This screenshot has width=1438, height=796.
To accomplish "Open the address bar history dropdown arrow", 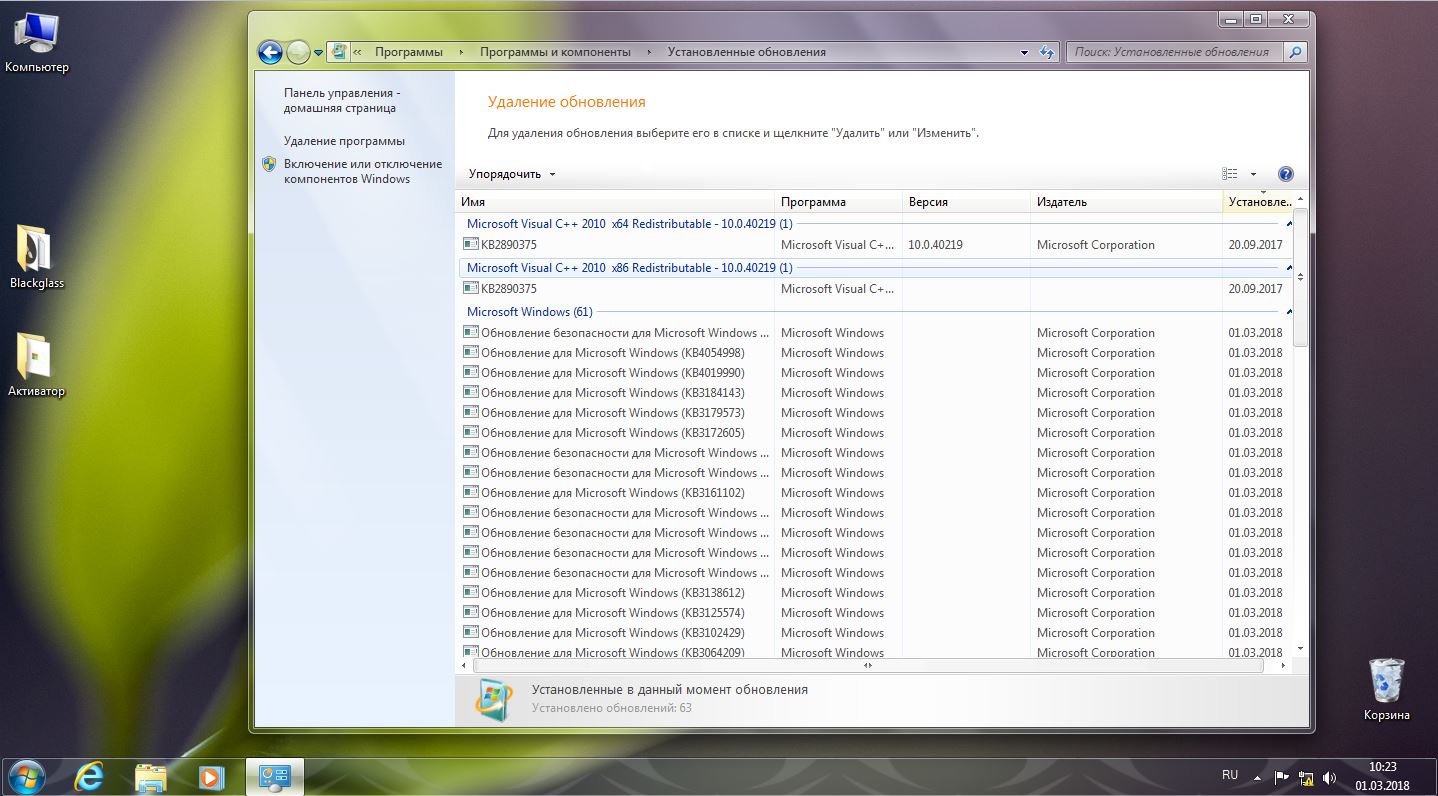I will coord(1024,53).
